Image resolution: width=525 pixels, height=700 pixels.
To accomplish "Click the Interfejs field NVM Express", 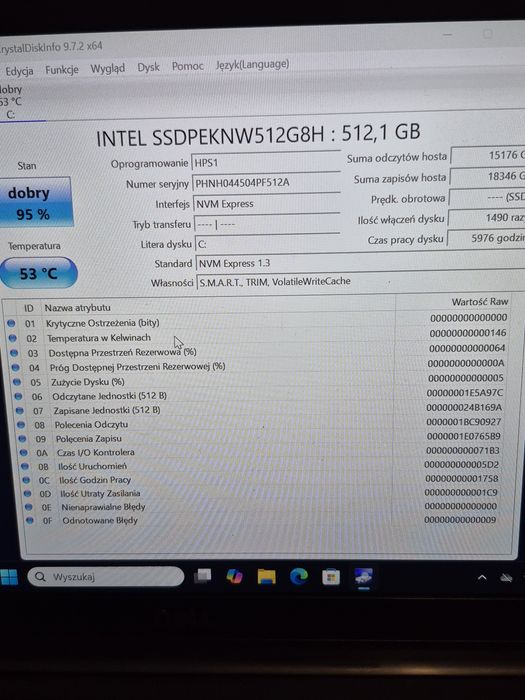I will coord(267,204).
